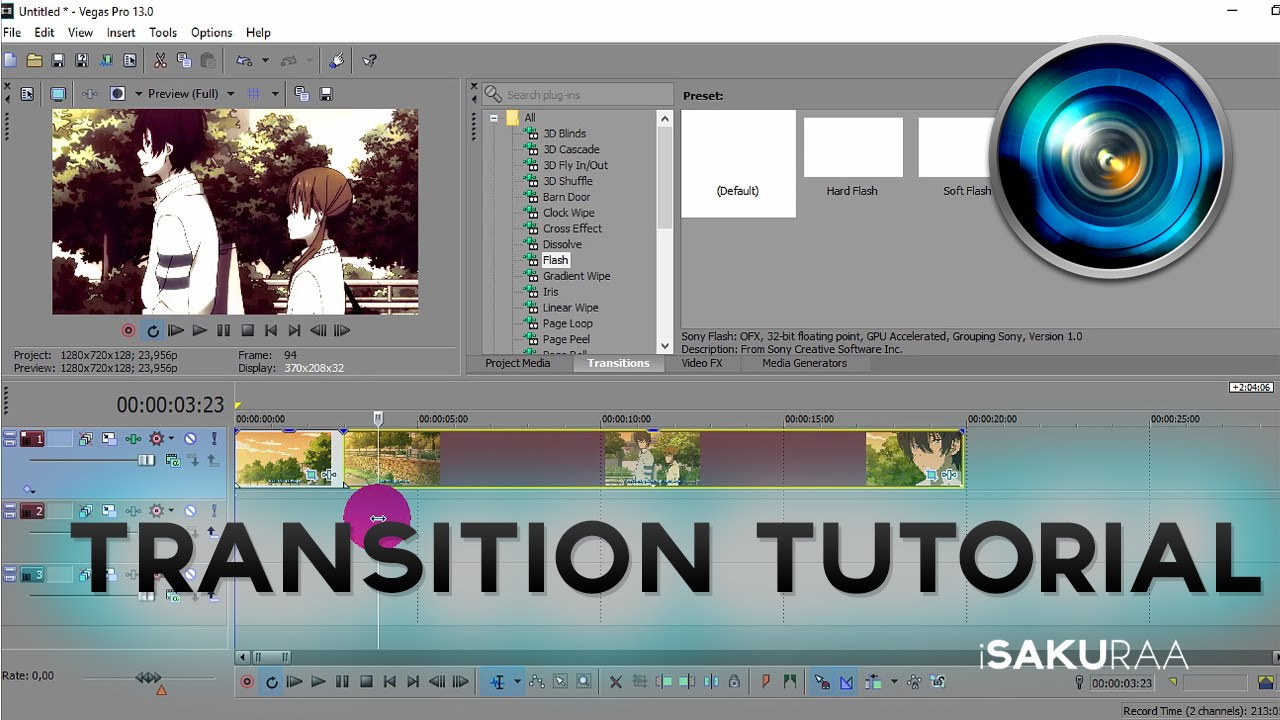Collapse the All plug-ins folder
The height and width of the screenshot is (720, 1280).
(x=493, y=118)
